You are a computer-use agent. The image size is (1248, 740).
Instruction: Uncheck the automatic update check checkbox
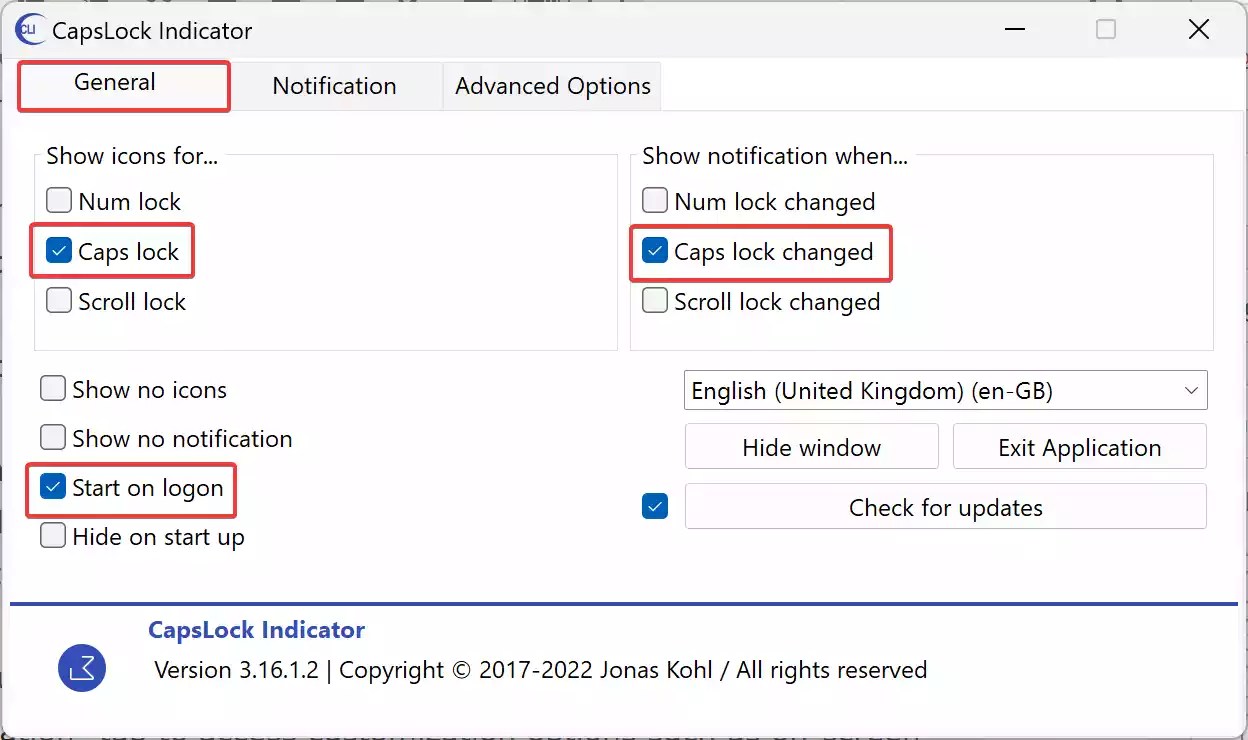[654, 506]
